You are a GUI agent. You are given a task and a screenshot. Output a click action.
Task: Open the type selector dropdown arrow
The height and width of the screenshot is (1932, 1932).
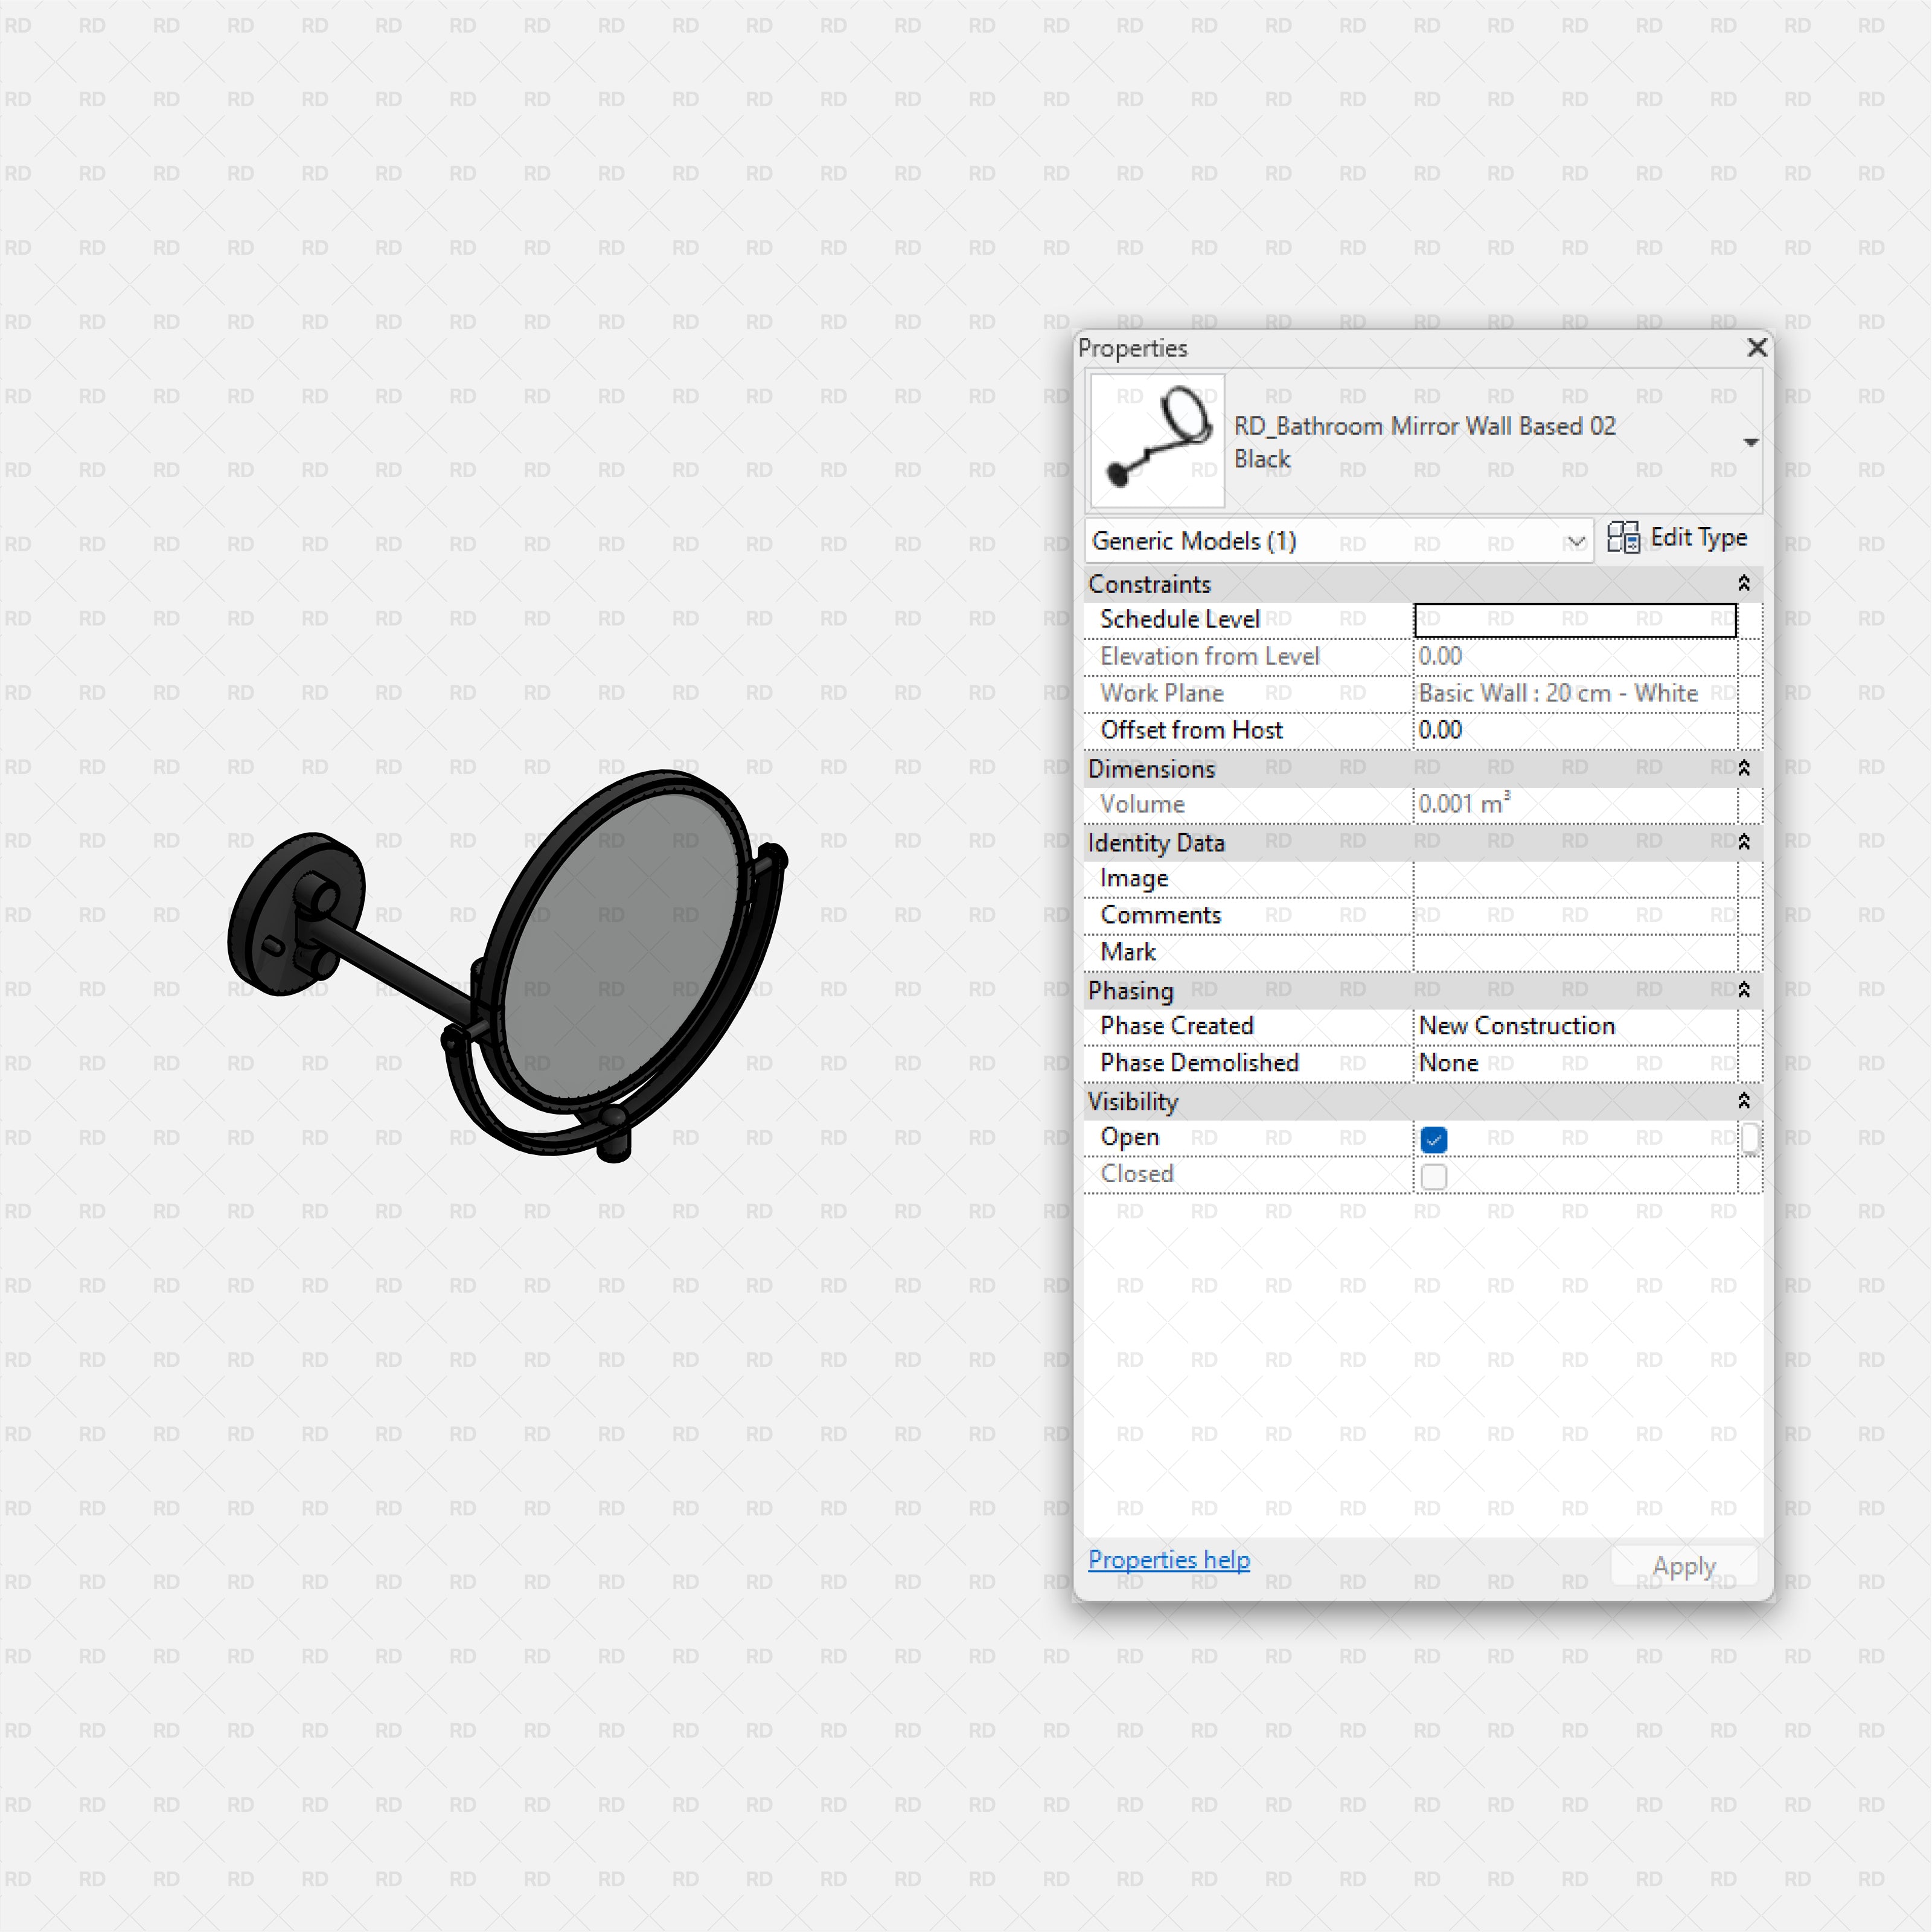1750,442
